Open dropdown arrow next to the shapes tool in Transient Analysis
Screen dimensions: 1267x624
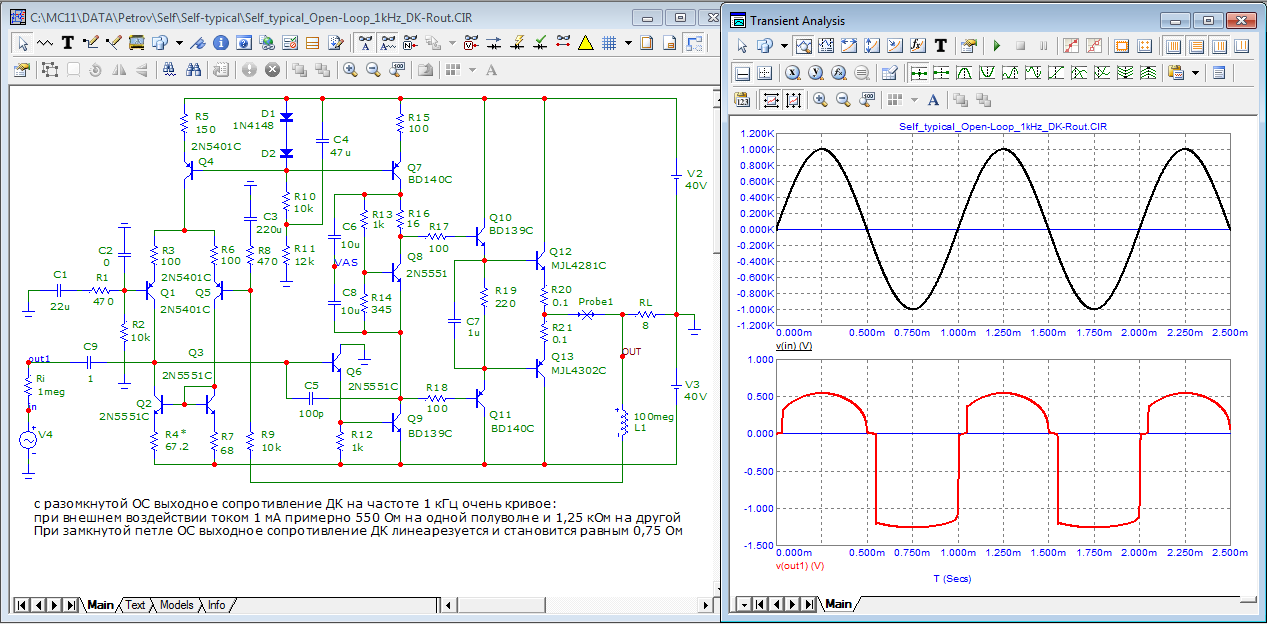click(784, 46)
